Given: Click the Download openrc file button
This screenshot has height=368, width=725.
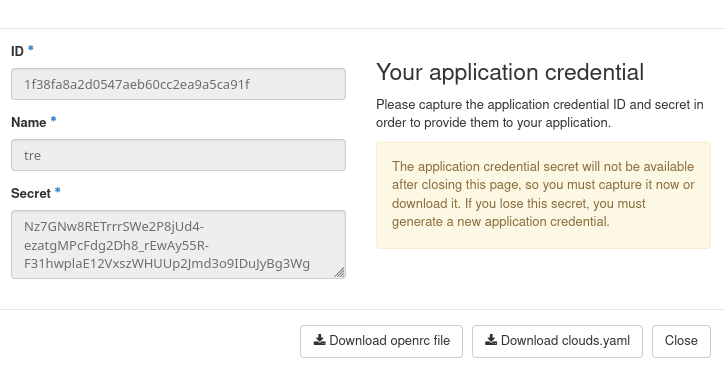Looking at the screenshot, I should point(381,341).
